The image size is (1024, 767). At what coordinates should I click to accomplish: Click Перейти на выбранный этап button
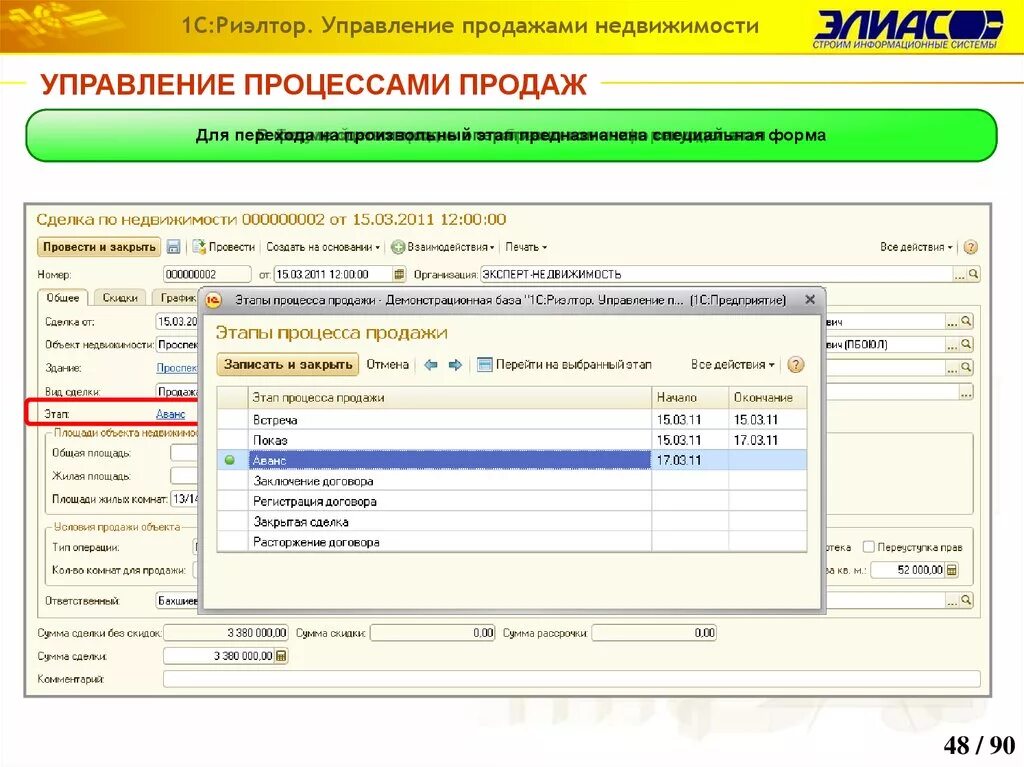pos(564,365)
